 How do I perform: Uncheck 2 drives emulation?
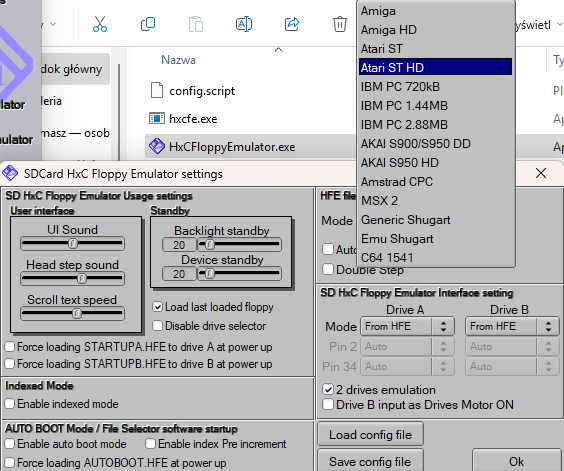(x=328, y=389)
